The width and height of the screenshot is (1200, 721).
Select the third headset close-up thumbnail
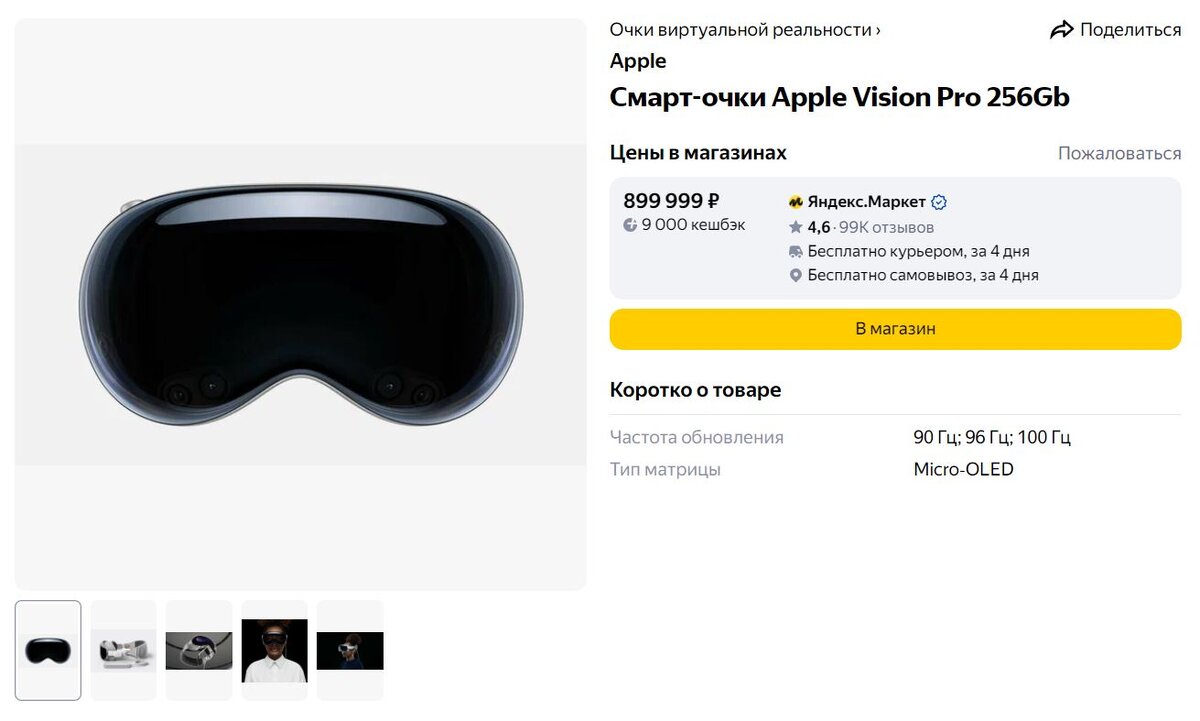tap(199, 650)
